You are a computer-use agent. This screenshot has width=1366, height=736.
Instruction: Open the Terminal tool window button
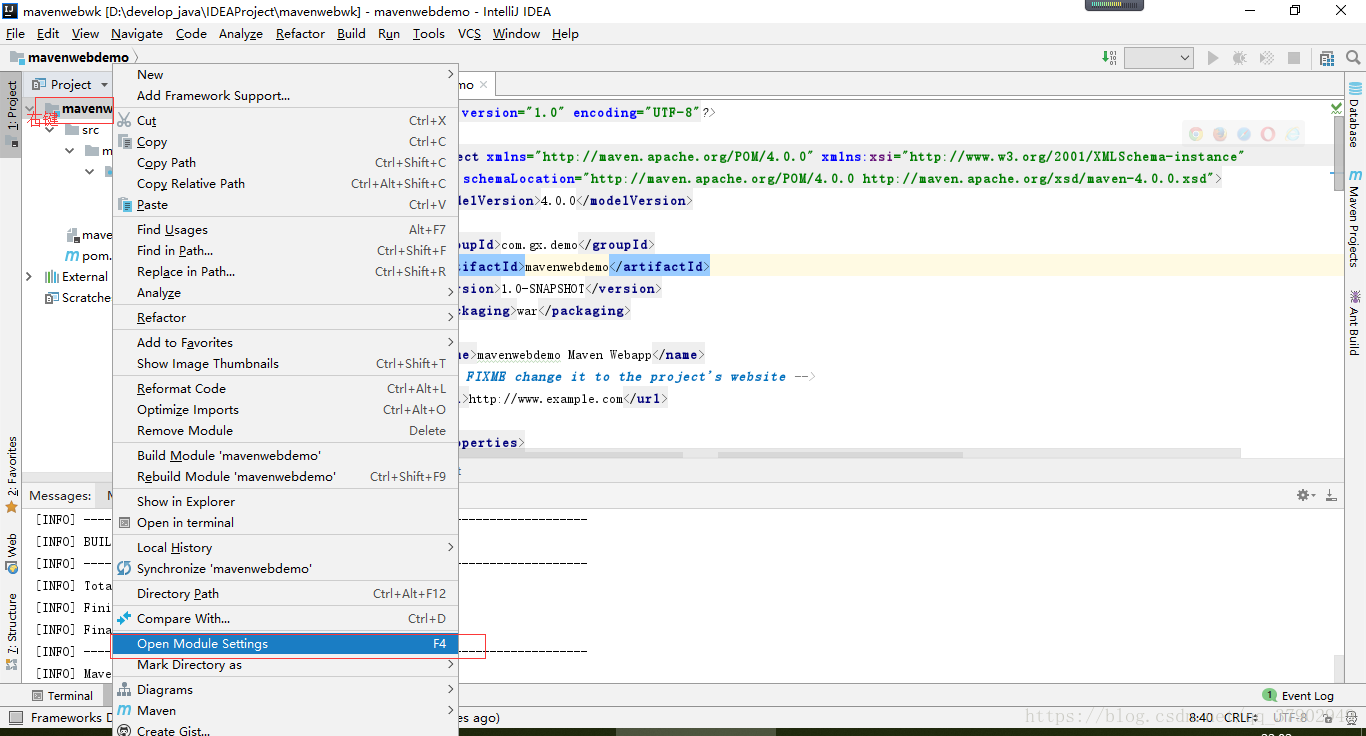click(x=62, y=696)
